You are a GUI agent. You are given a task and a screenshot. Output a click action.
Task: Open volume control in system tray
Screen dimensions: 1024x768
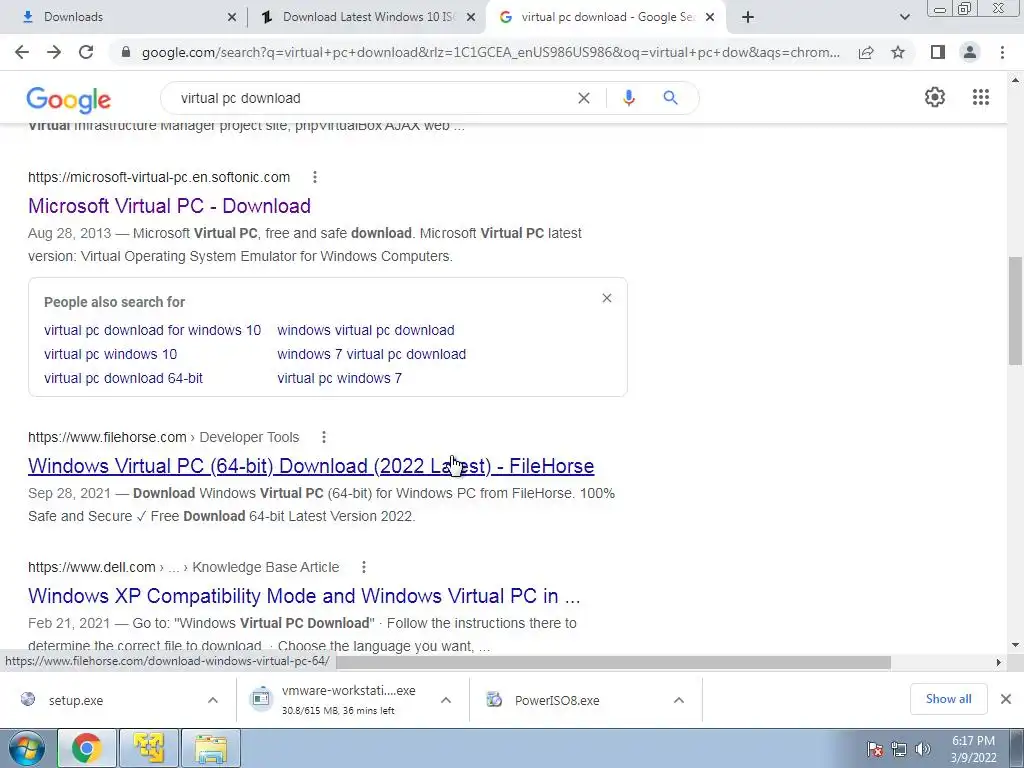point(922,749)
